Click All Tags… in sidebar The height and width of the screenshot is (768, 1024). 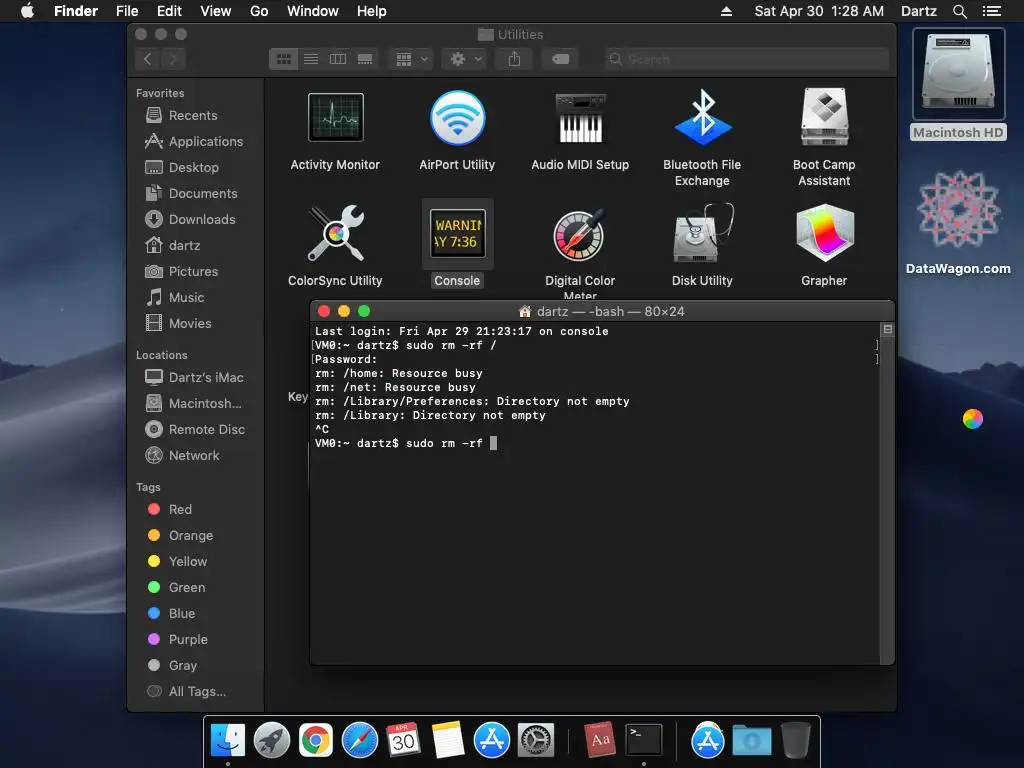pyautogui.click(x=195, y=692)
